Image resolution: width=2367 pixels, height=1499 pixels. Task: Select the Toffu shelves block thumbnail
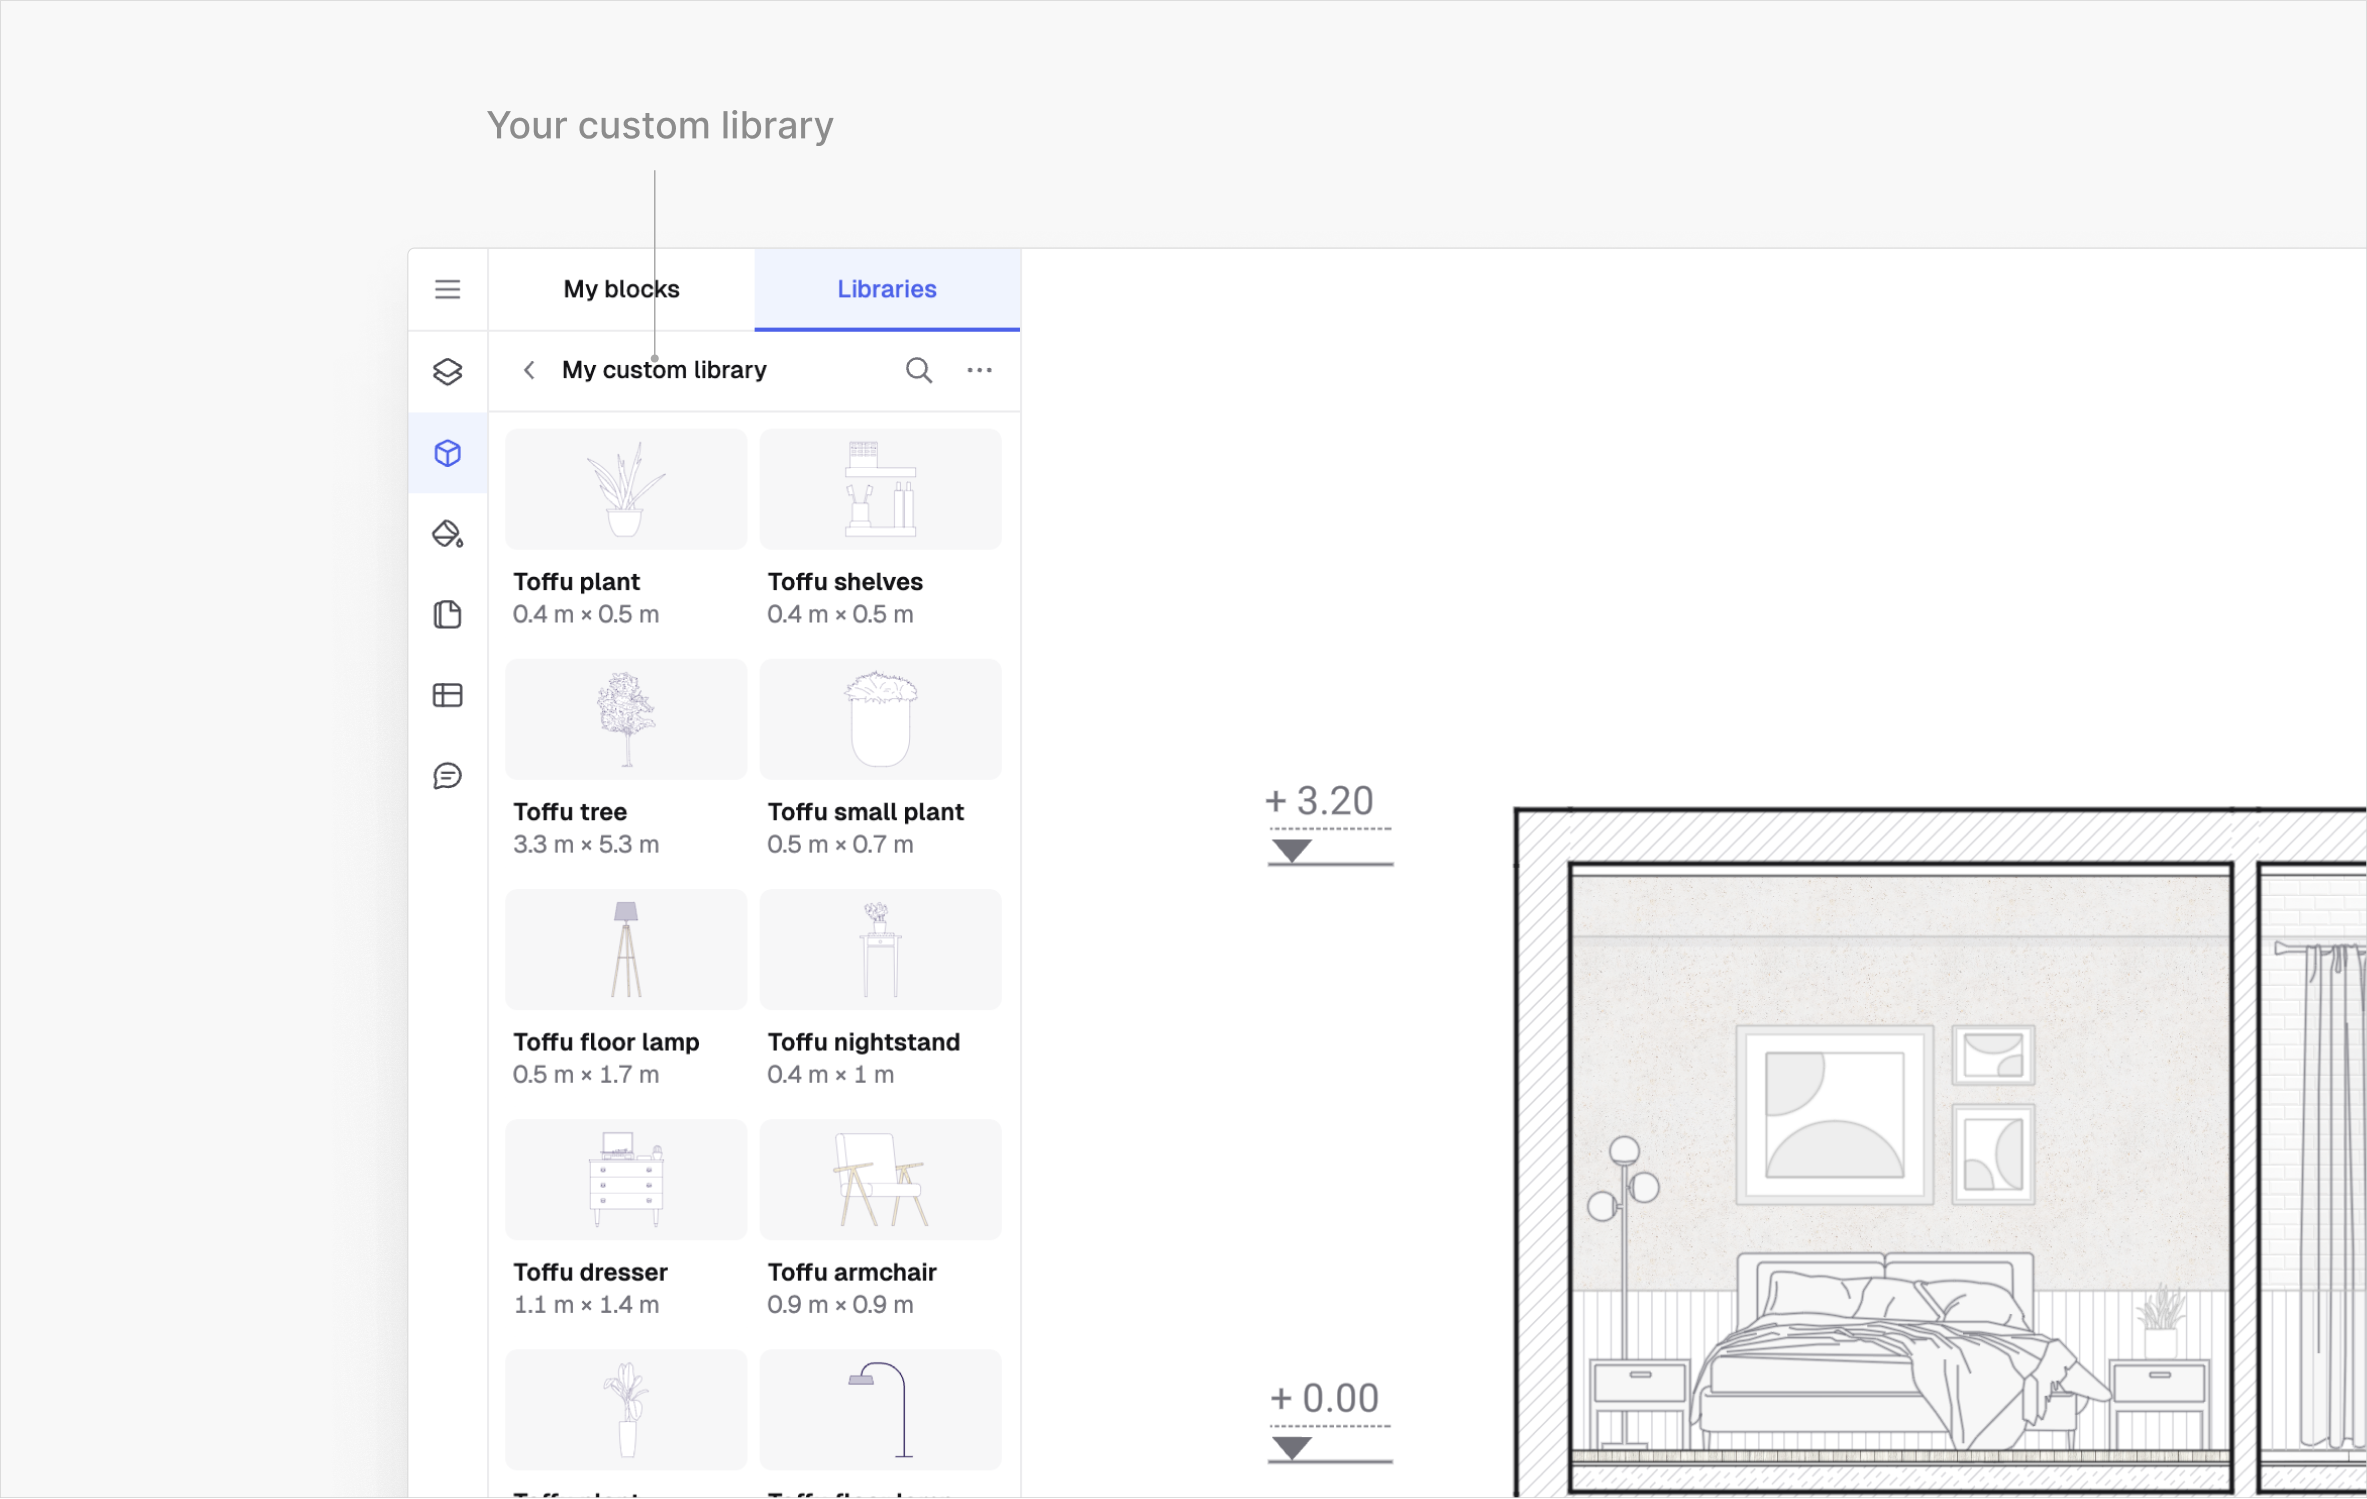pyautogui.click(x=880, y=490)
